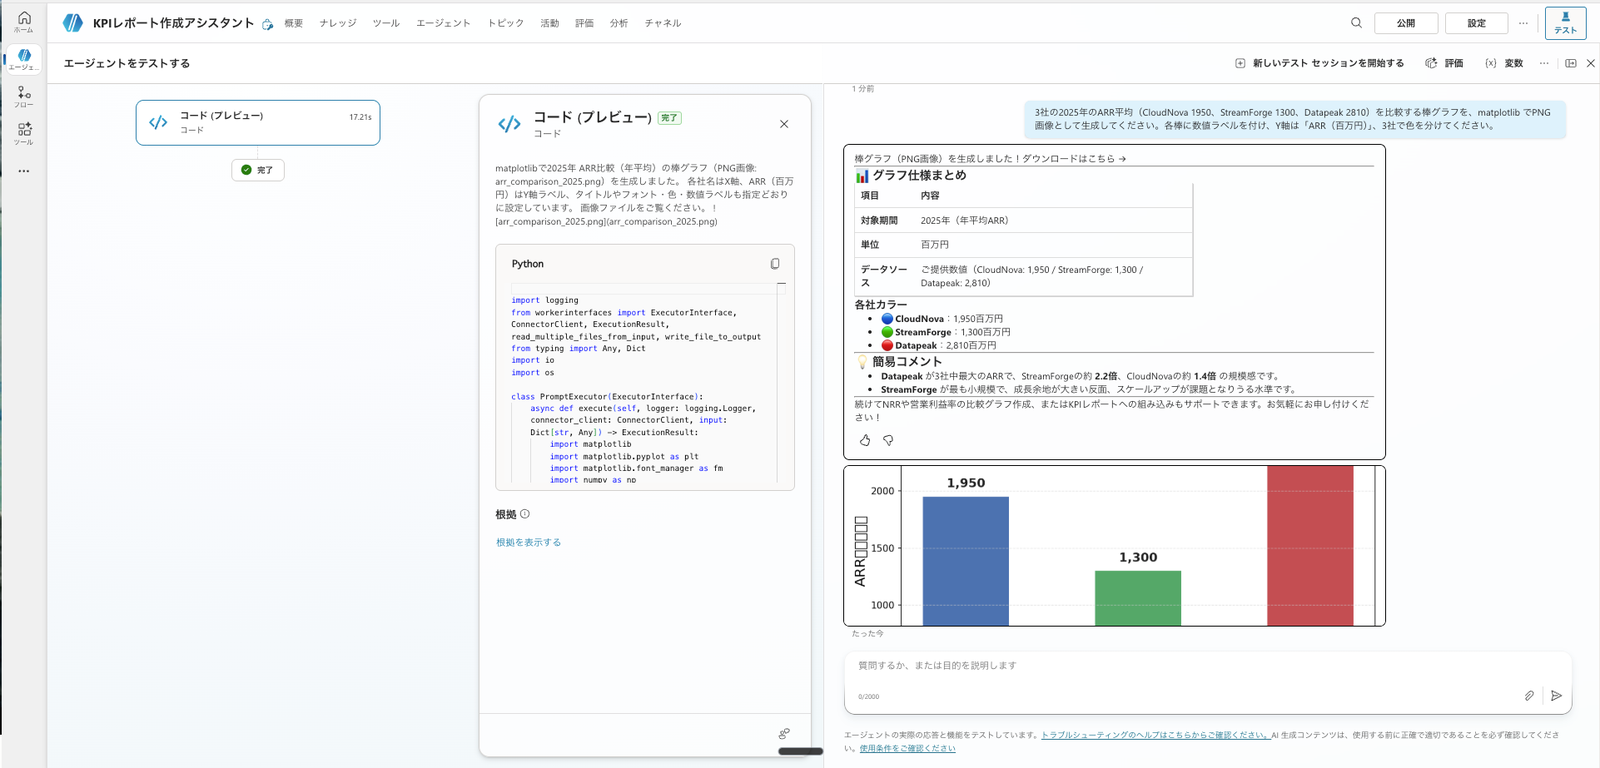The height and width of the screenshot is (768, 1600).
Task: Click the データソース table cell
Action: [884, 276]
